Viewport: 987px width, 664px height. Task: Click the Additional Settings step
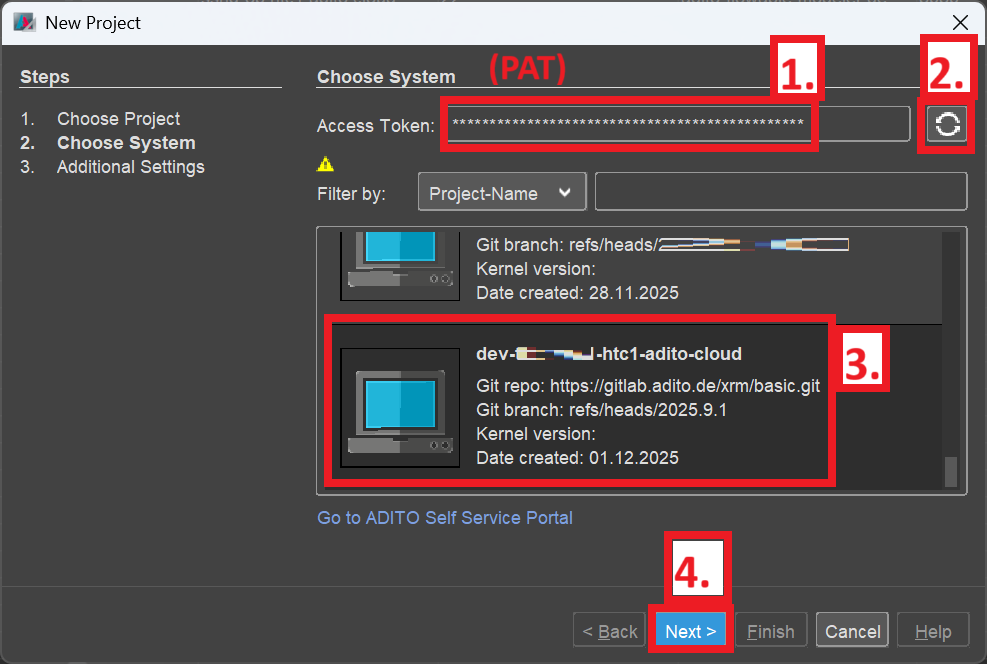click(x=130, y=167)
